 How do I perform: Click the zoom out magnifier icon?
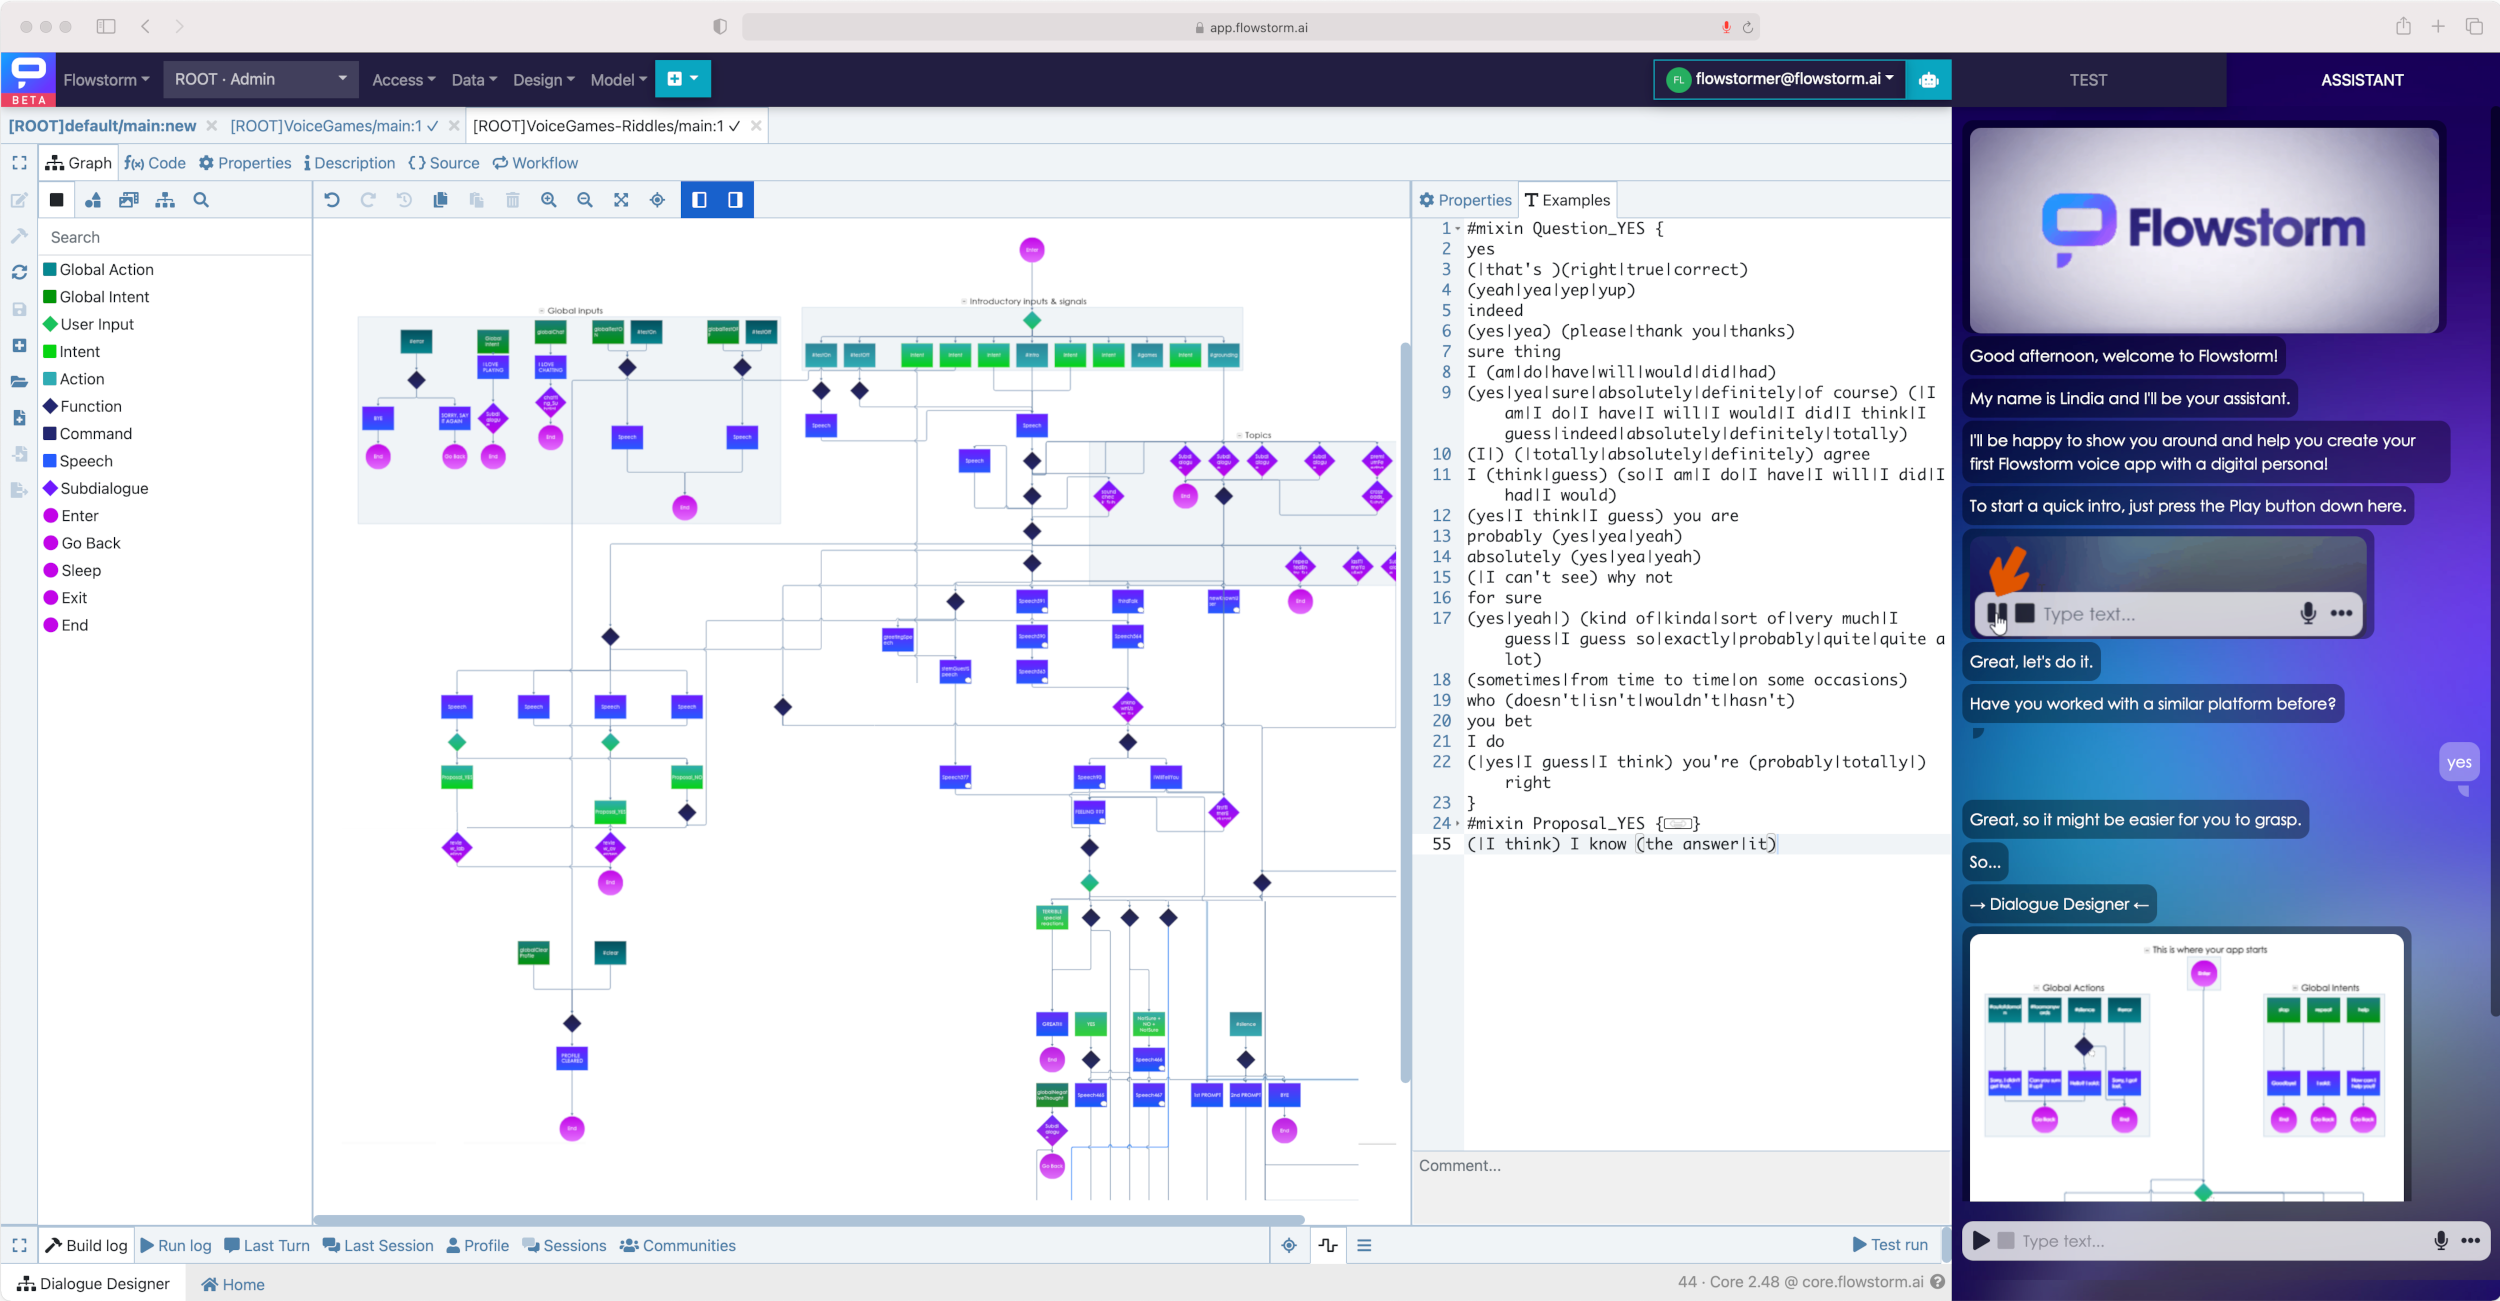(585, 200)
